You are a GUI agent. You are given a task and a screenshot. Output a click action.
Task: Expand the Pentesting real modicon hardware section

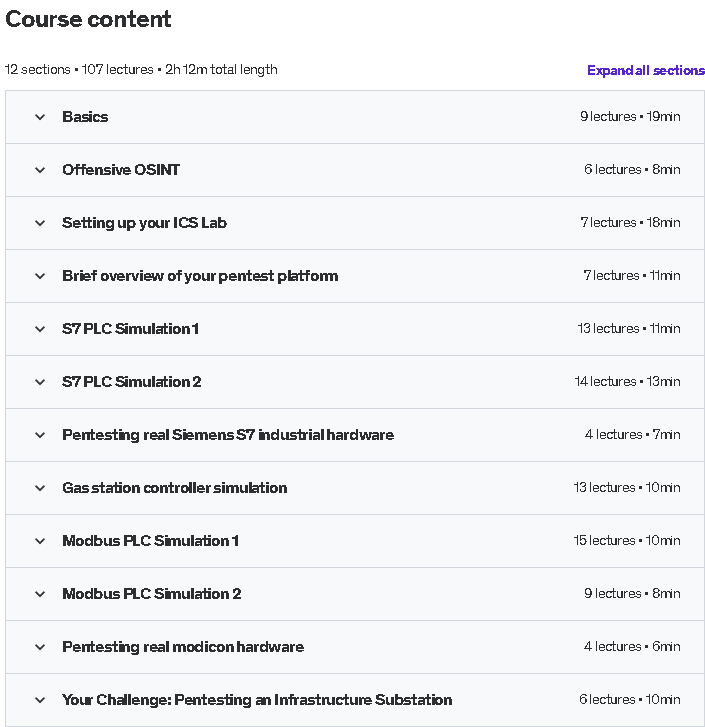40,647
